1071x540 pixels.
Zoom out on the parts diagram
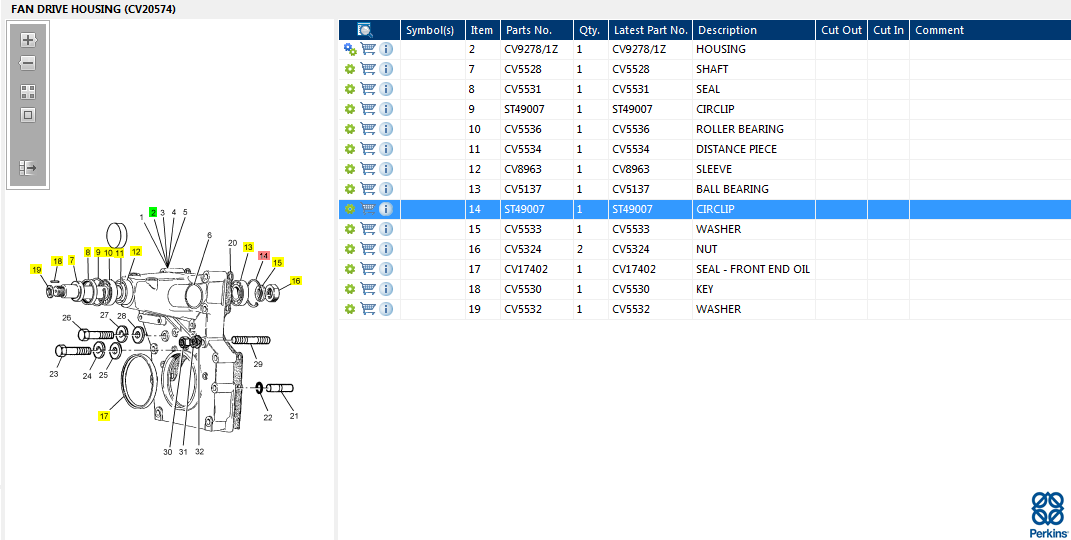(28, 63)
